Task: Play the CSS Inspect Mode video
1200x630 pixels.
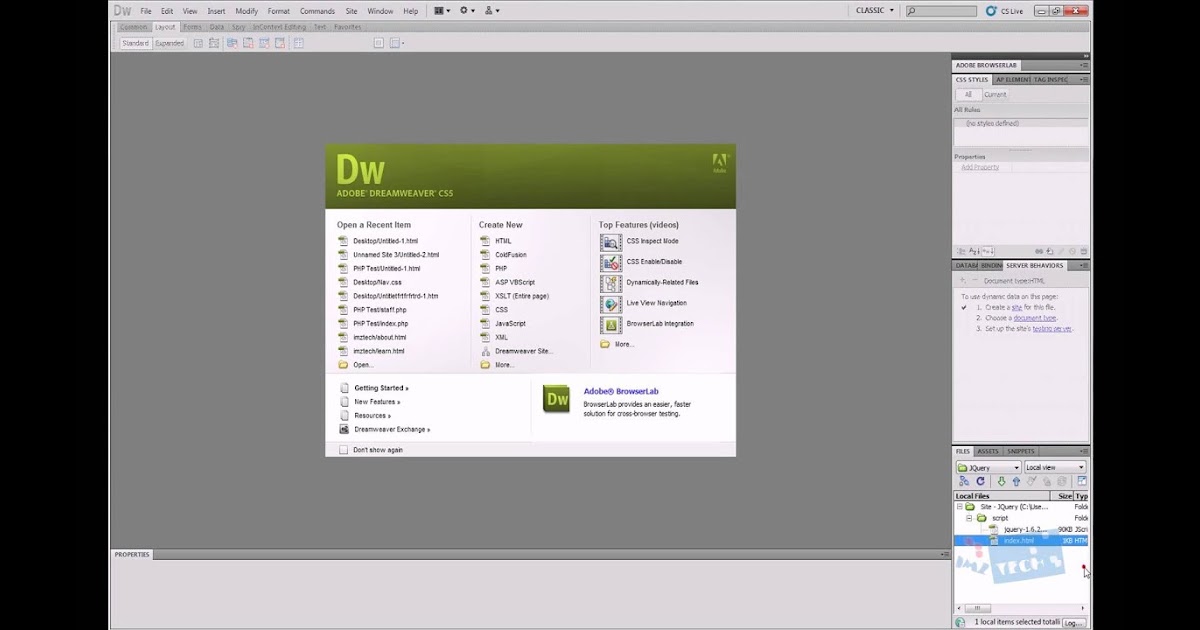Action: tap(652, 241)
